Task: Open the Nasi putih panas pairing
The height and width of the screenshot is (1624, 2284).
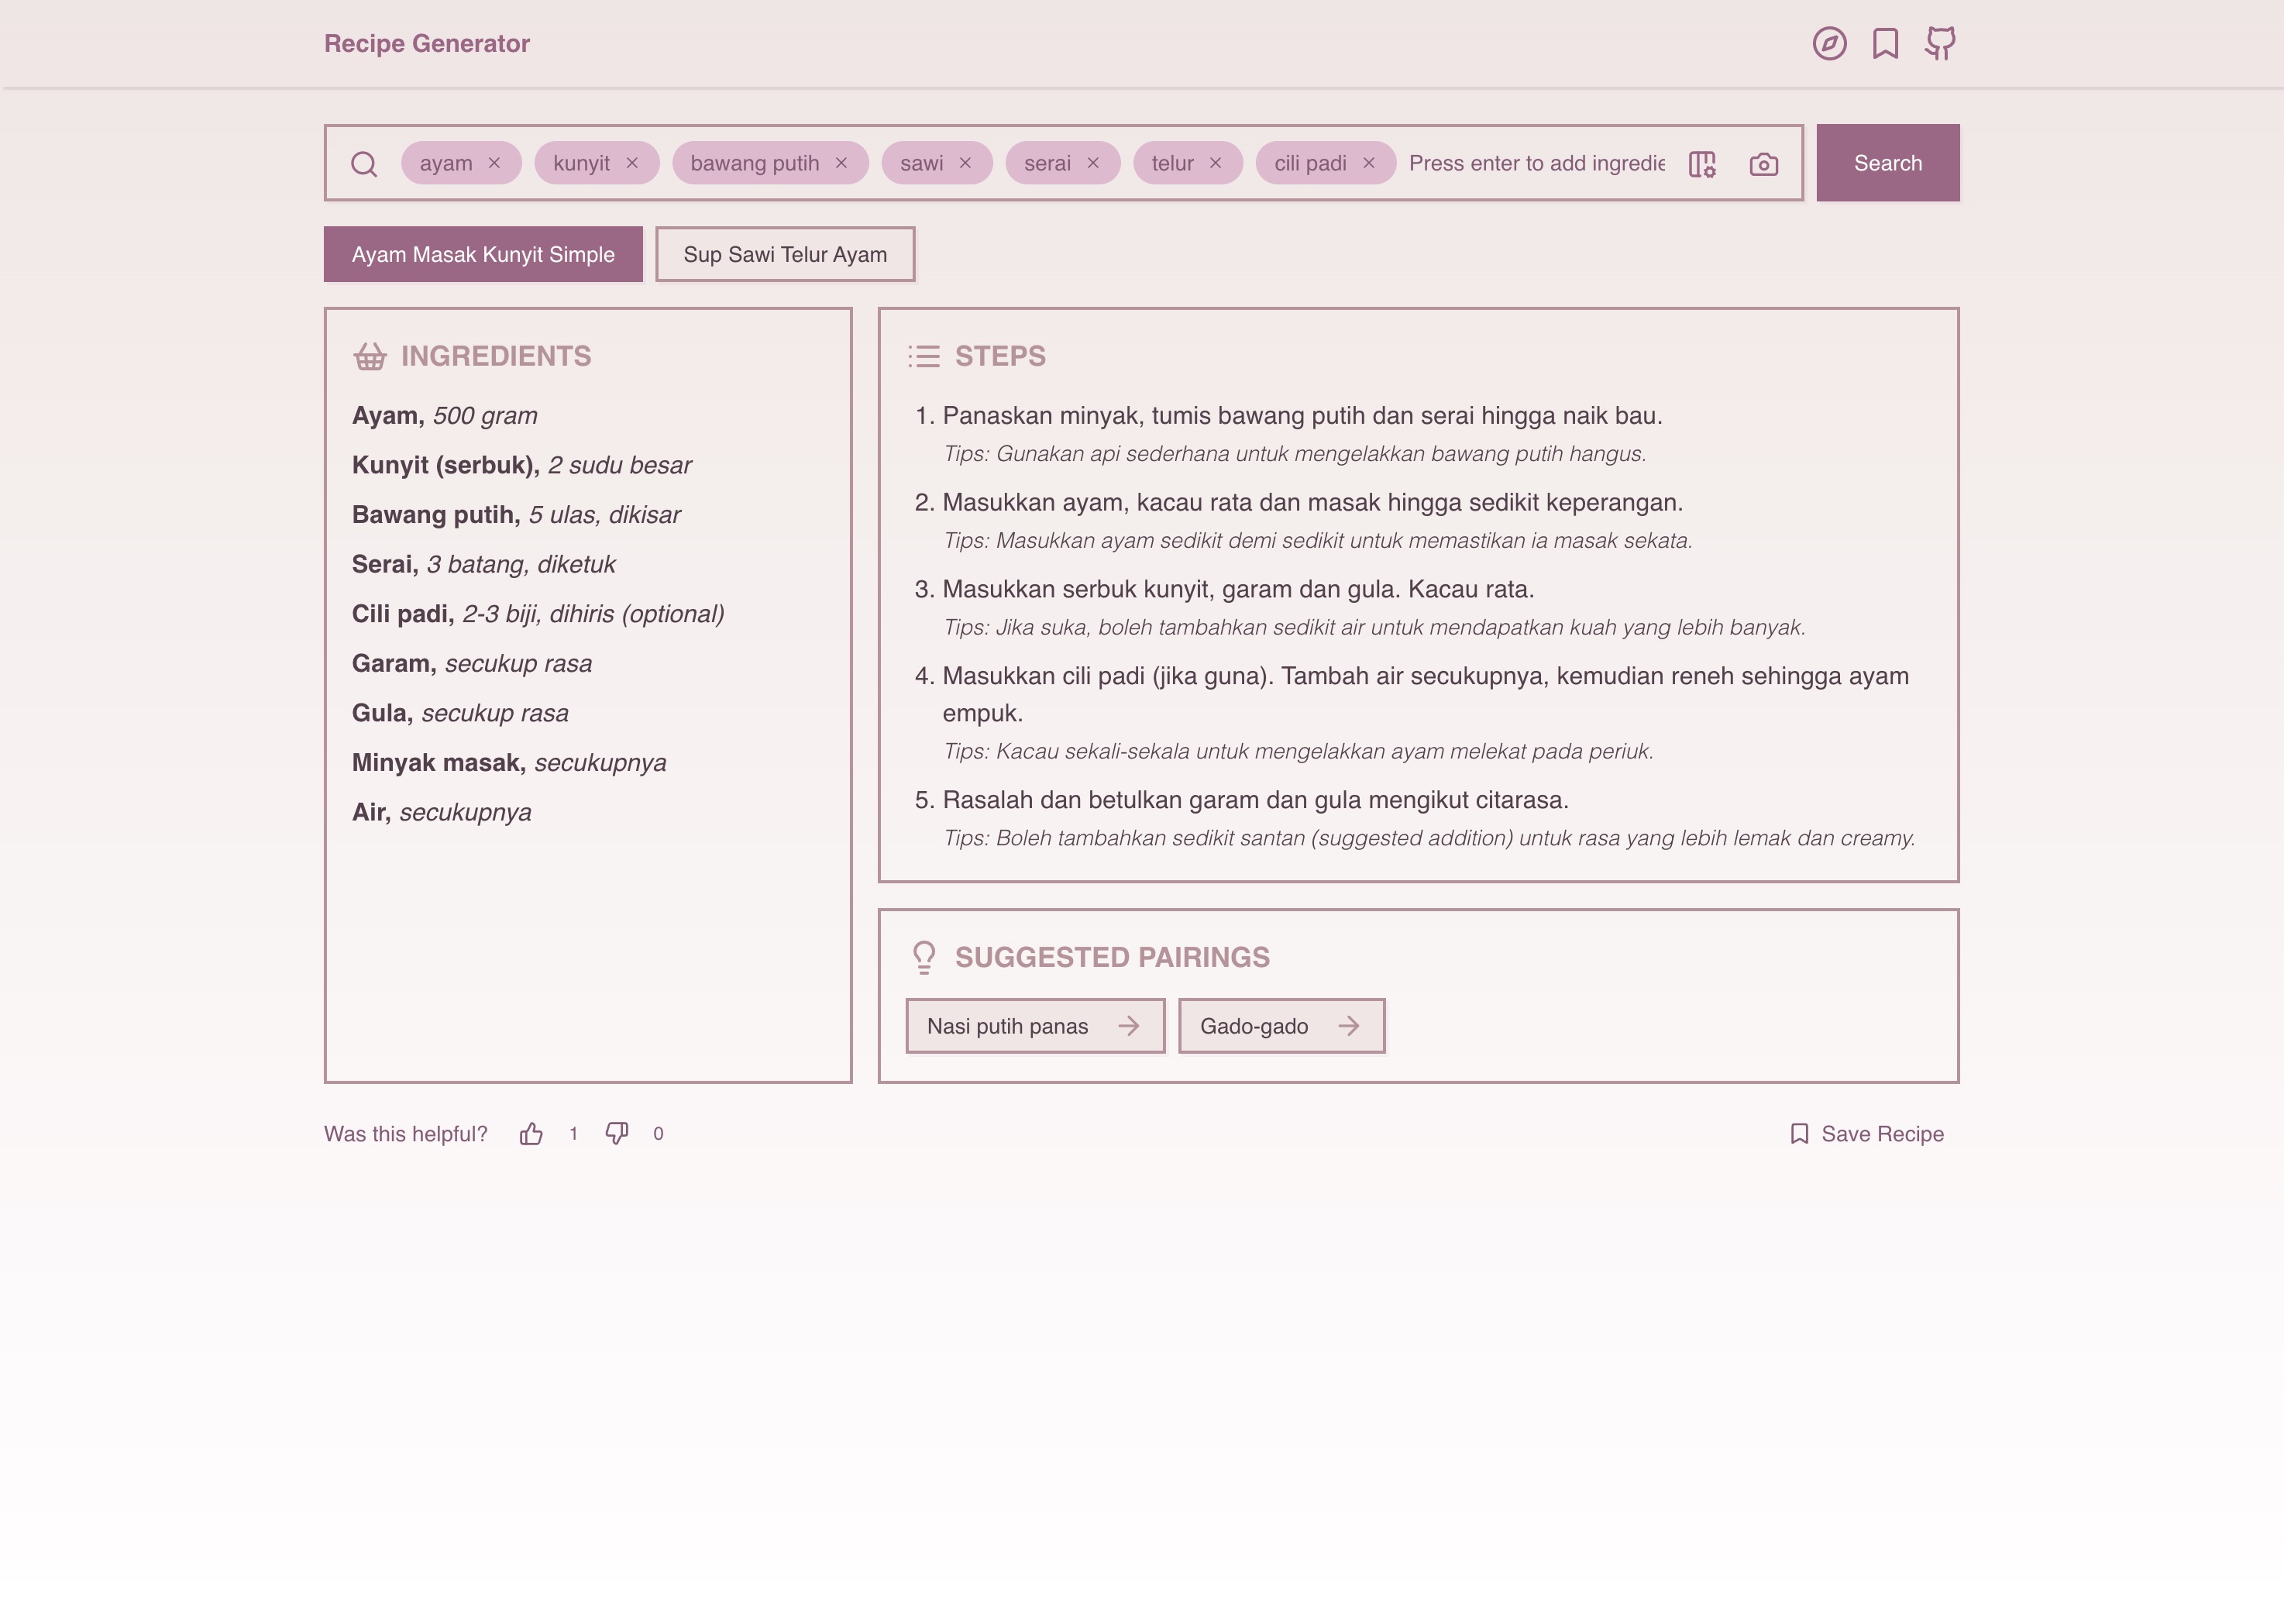Action: (x=1035, y=1026)
